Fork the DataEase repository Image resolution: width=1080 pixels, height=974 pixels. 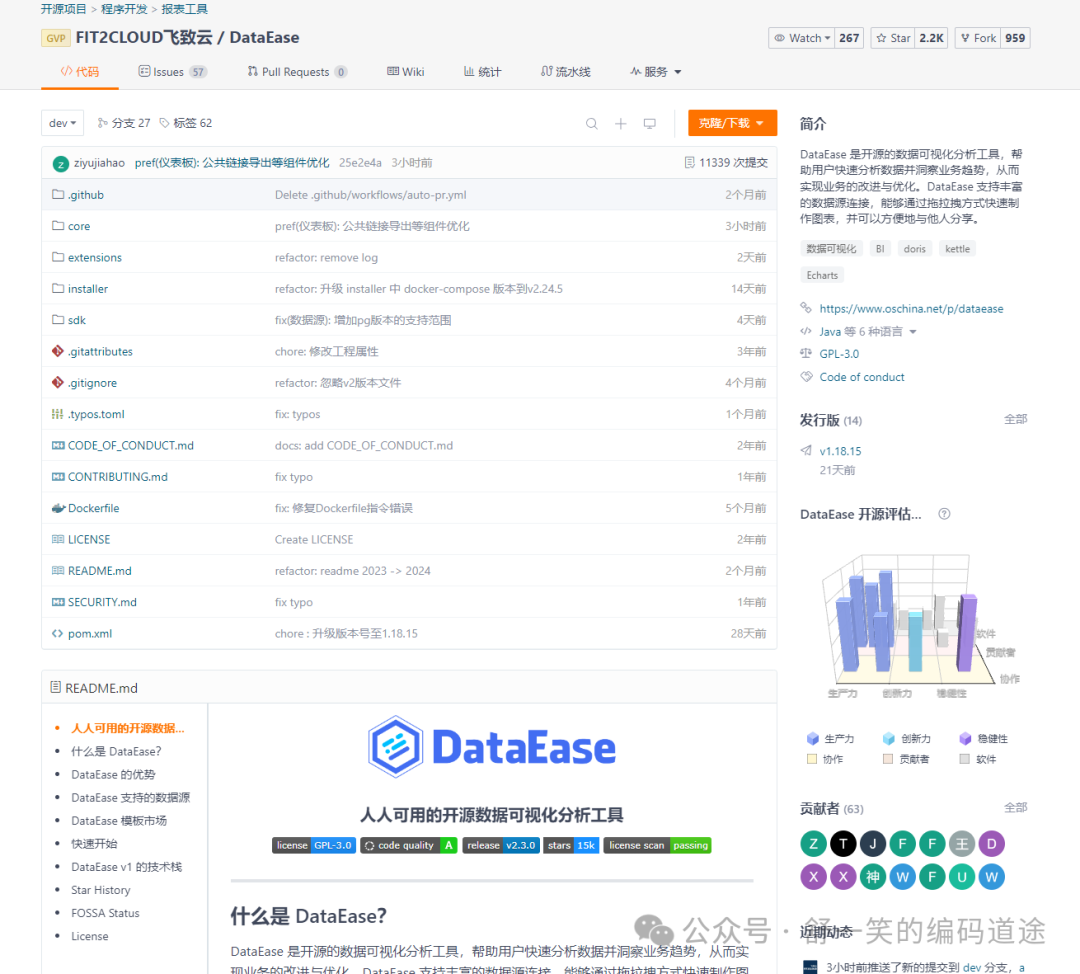click(978, 38)
